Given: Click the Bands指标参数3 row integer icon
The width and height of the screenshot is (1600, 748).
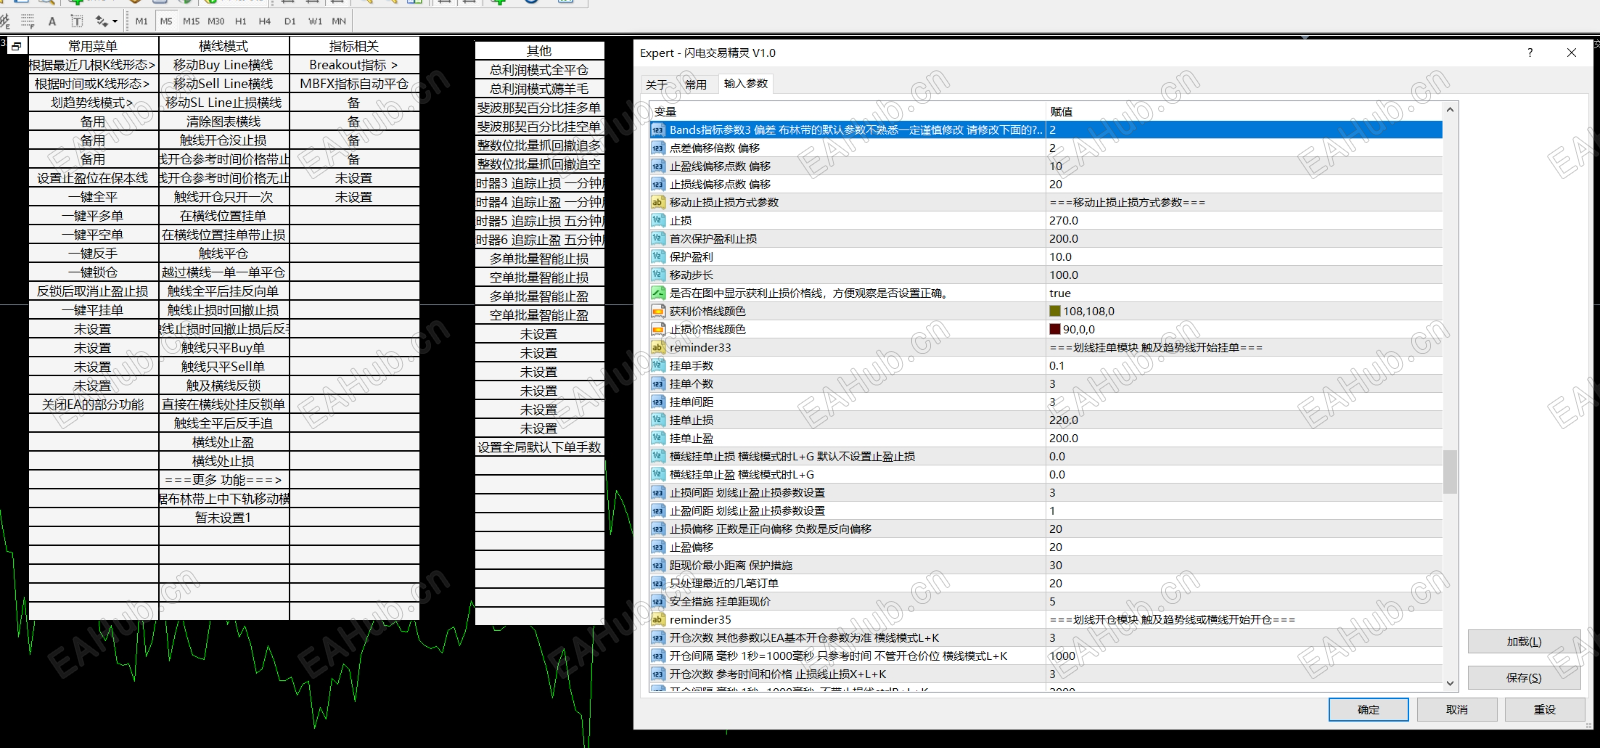Looking at the screenshot, I should click(x=658, y=130).
